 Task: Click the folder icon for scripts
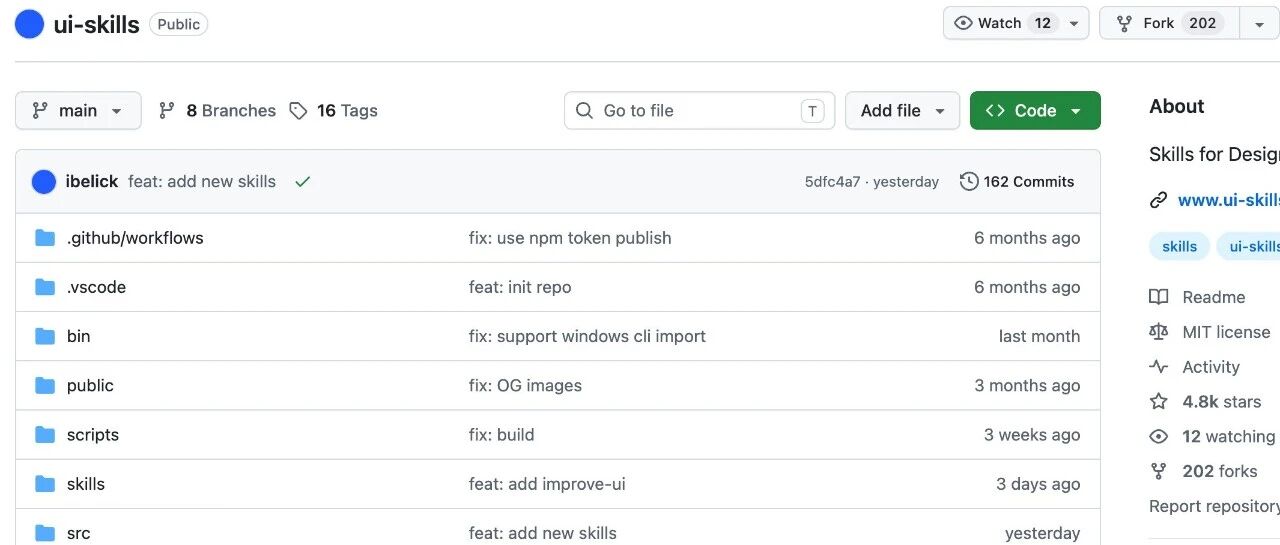coord(45,435)
